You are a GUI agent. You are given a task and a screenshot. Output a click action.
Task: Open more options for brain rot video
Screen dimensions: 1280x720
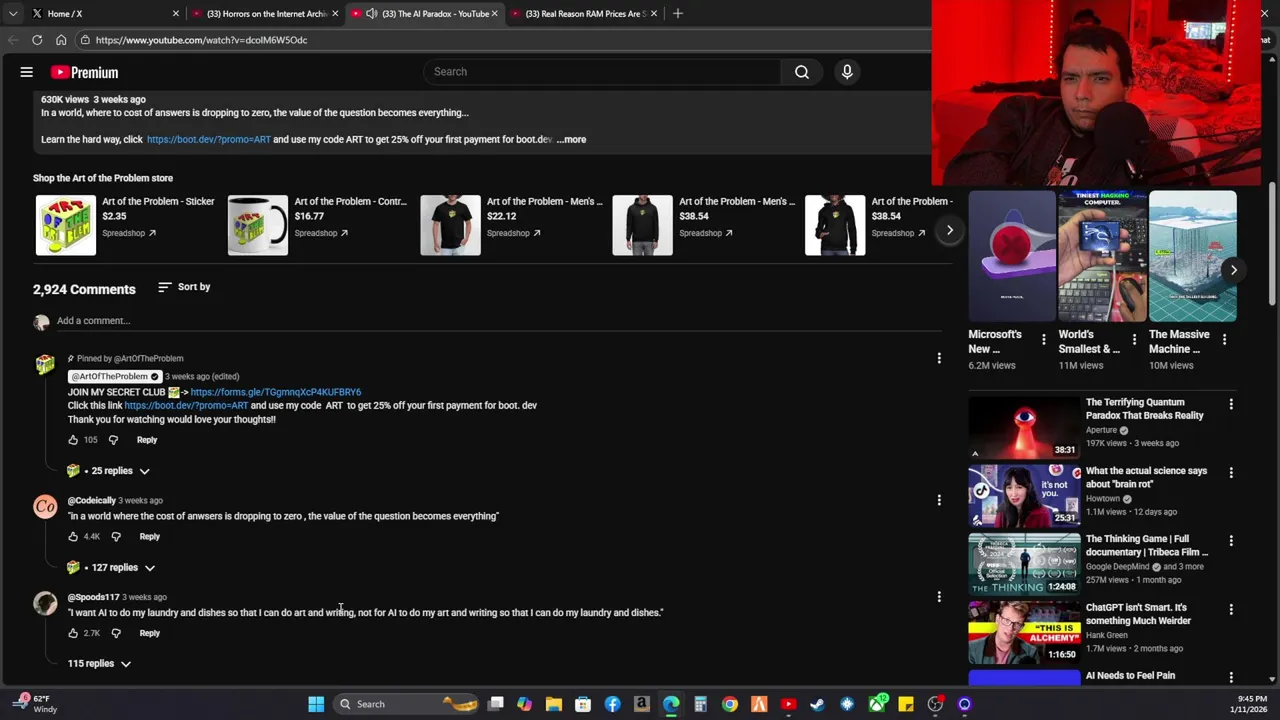click(1231, 472)
